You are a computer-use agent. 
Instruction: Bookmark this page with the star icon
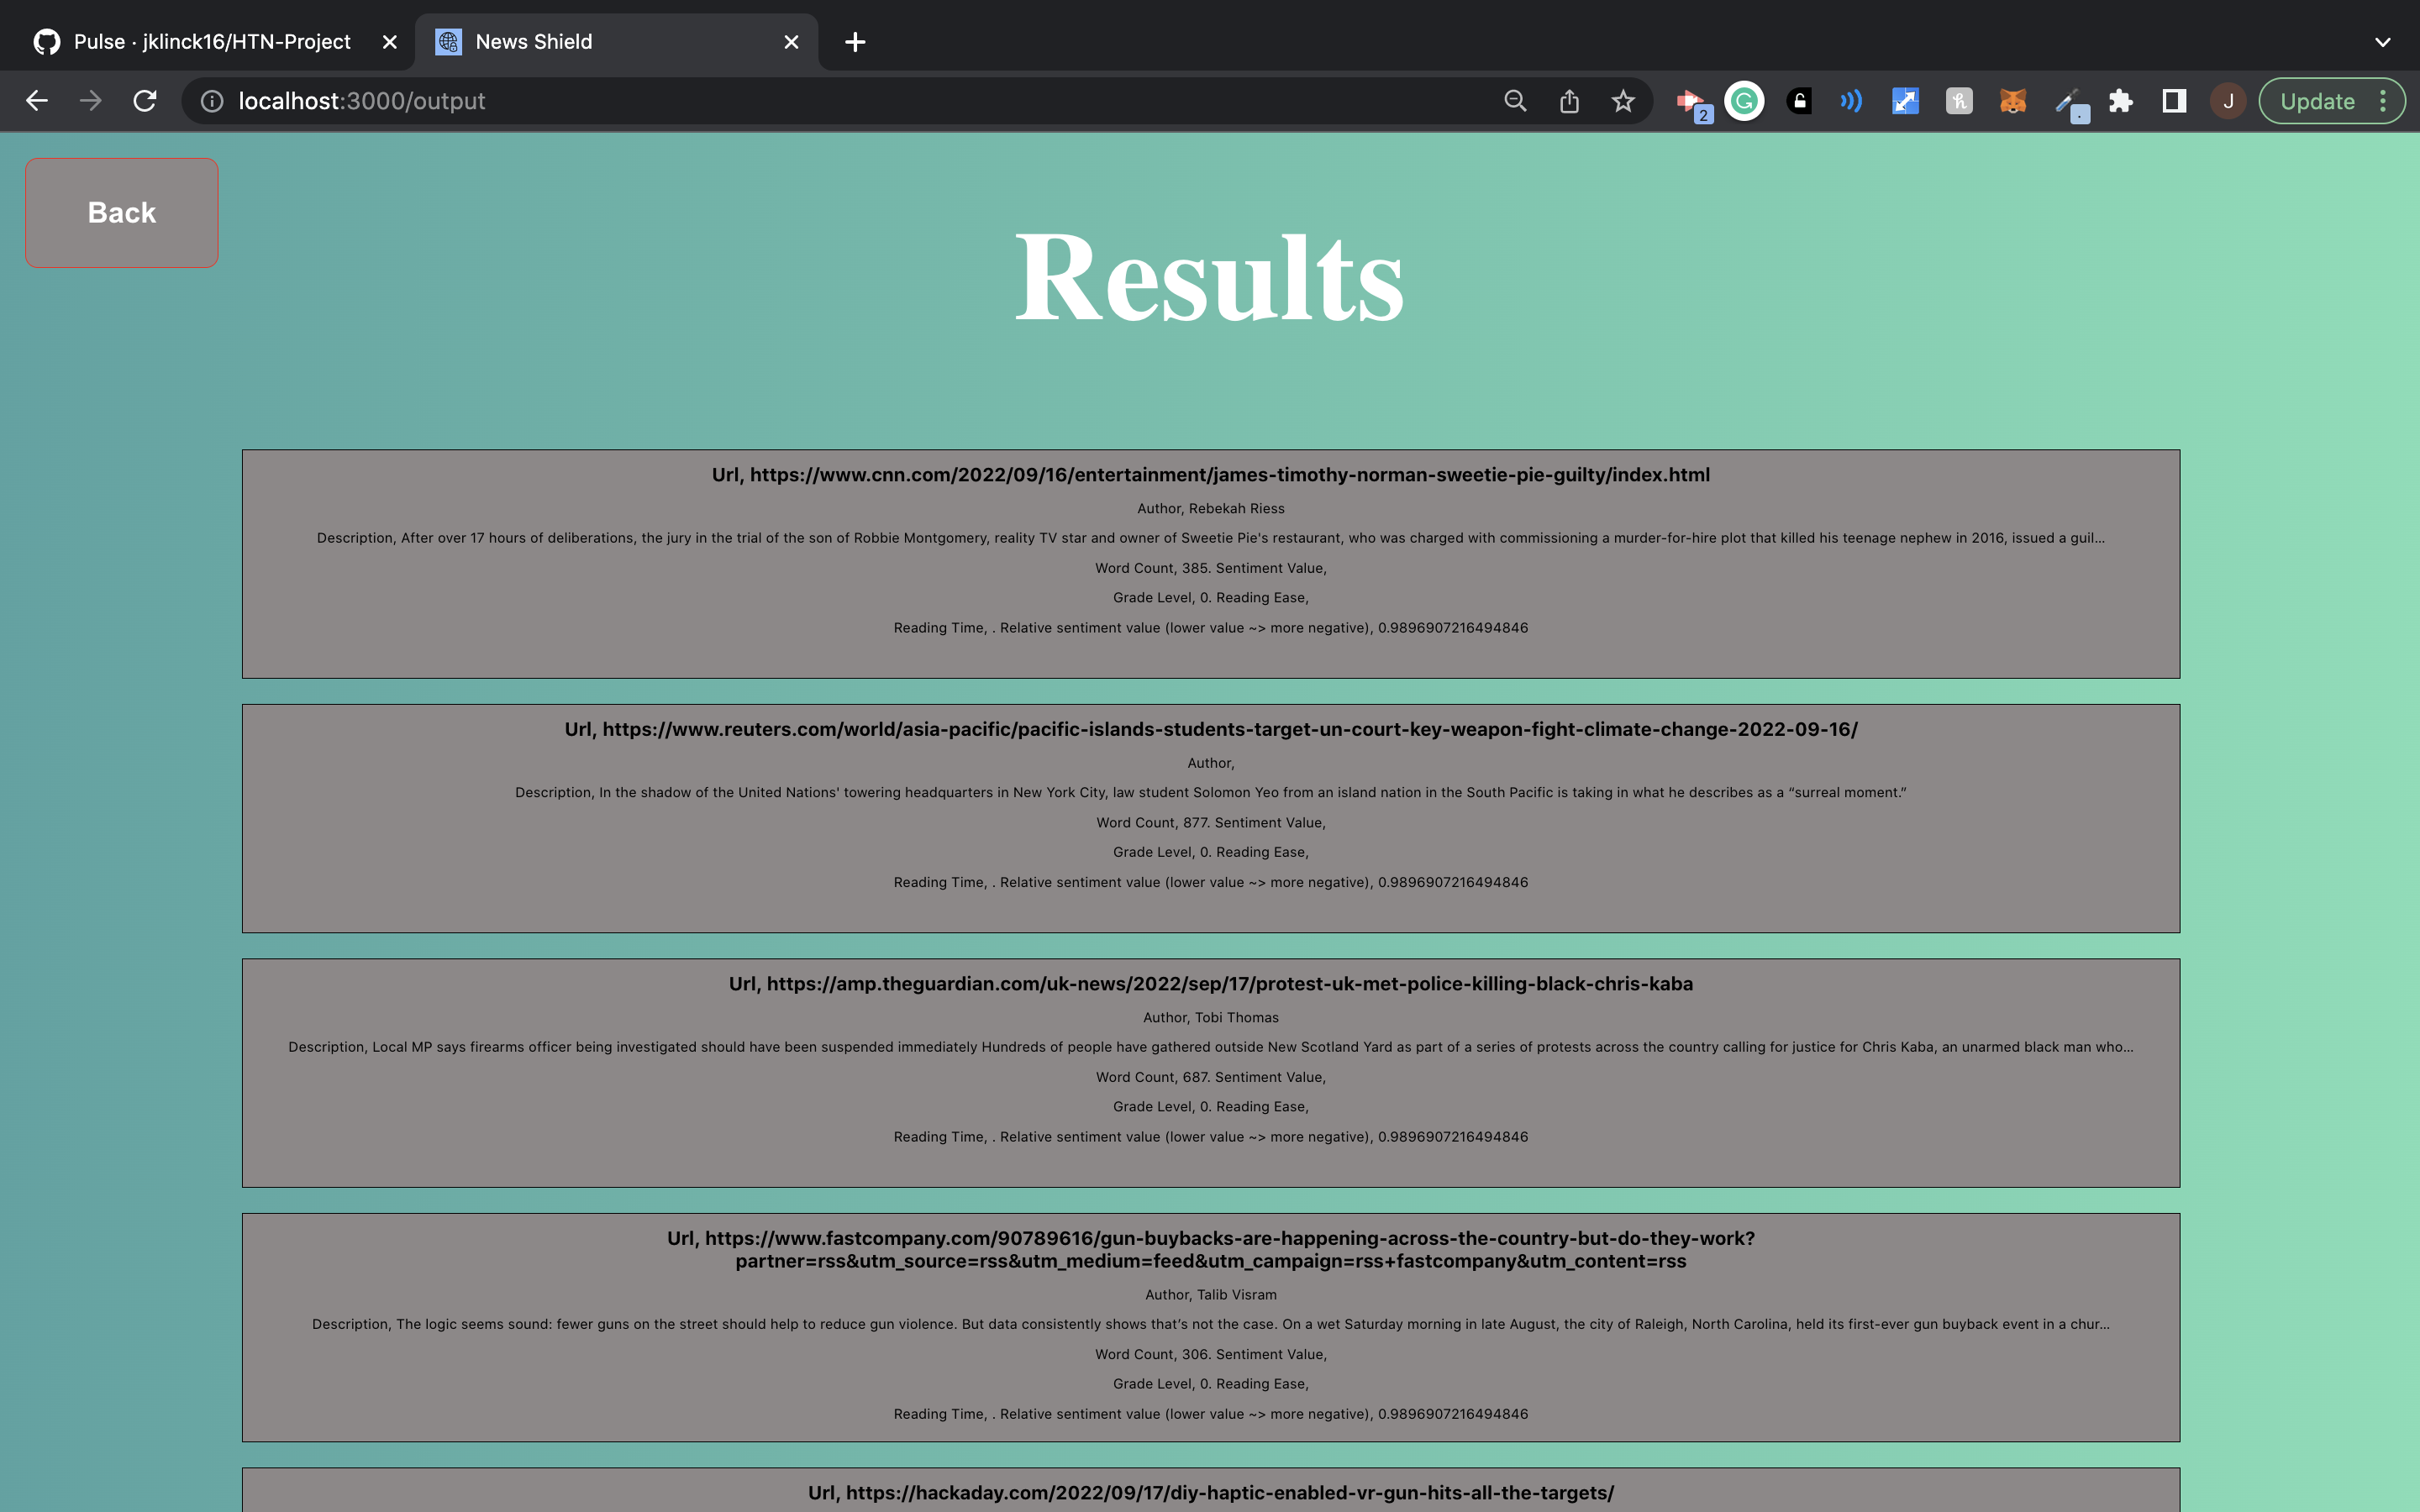pyautogui.click(x=1623, y=101)
